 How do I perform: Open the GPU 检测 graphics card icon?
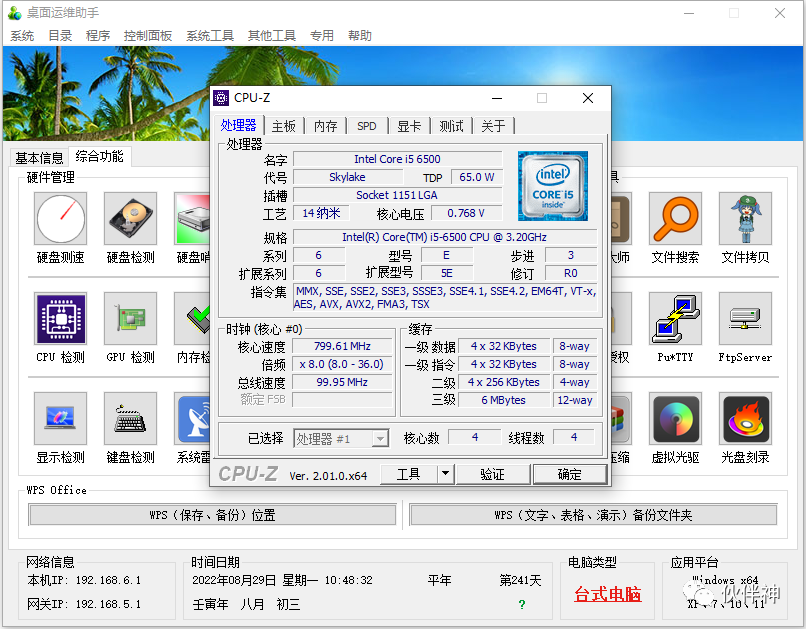130,319
